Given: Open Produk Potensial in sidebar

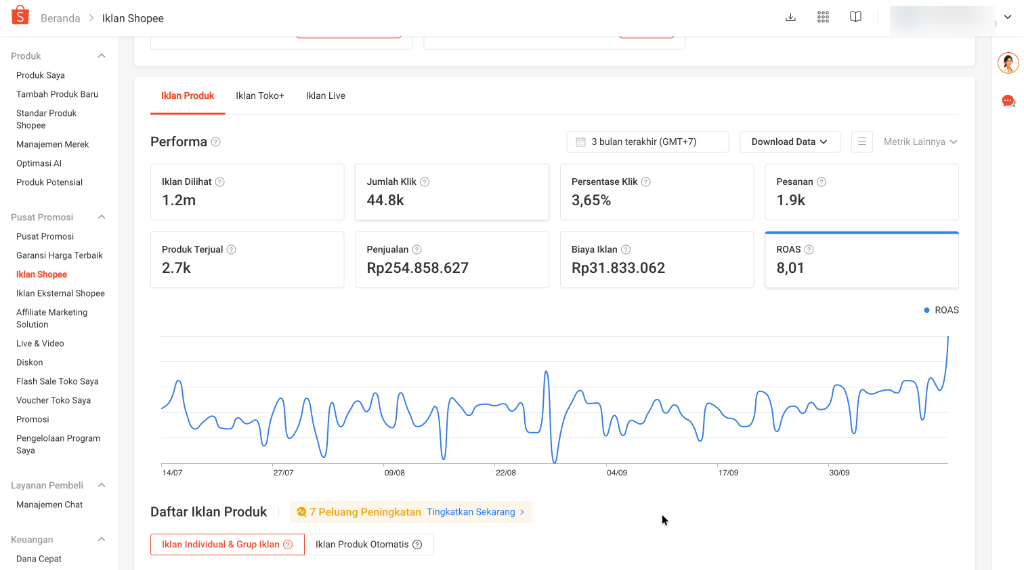Looking at the screenshot, I should 50,183.
